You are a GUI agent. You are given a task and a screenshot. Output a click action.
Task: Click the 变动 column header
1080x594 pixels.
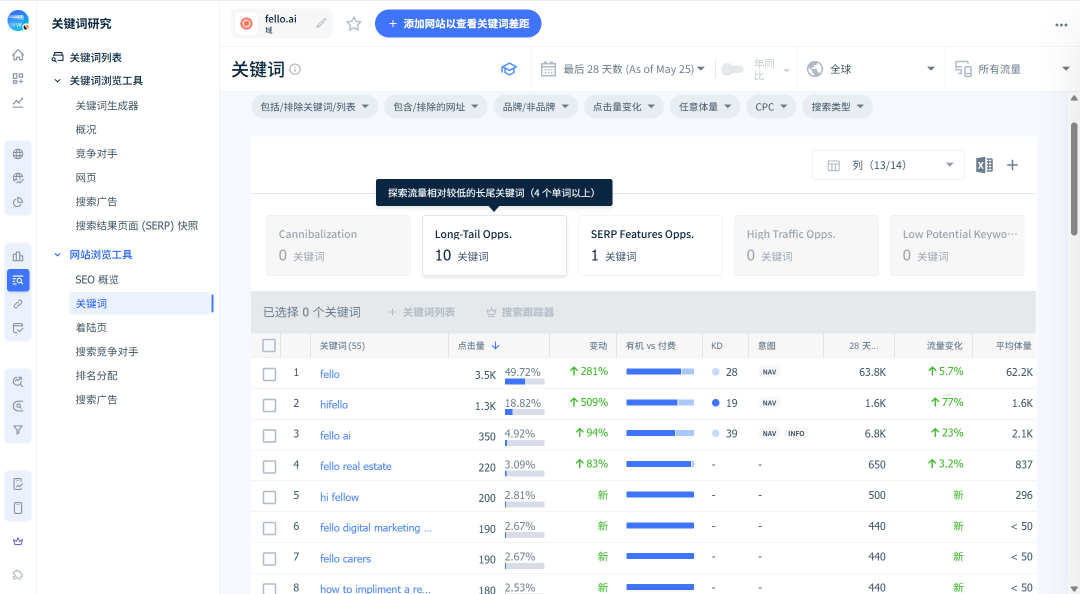coord(598,346)
